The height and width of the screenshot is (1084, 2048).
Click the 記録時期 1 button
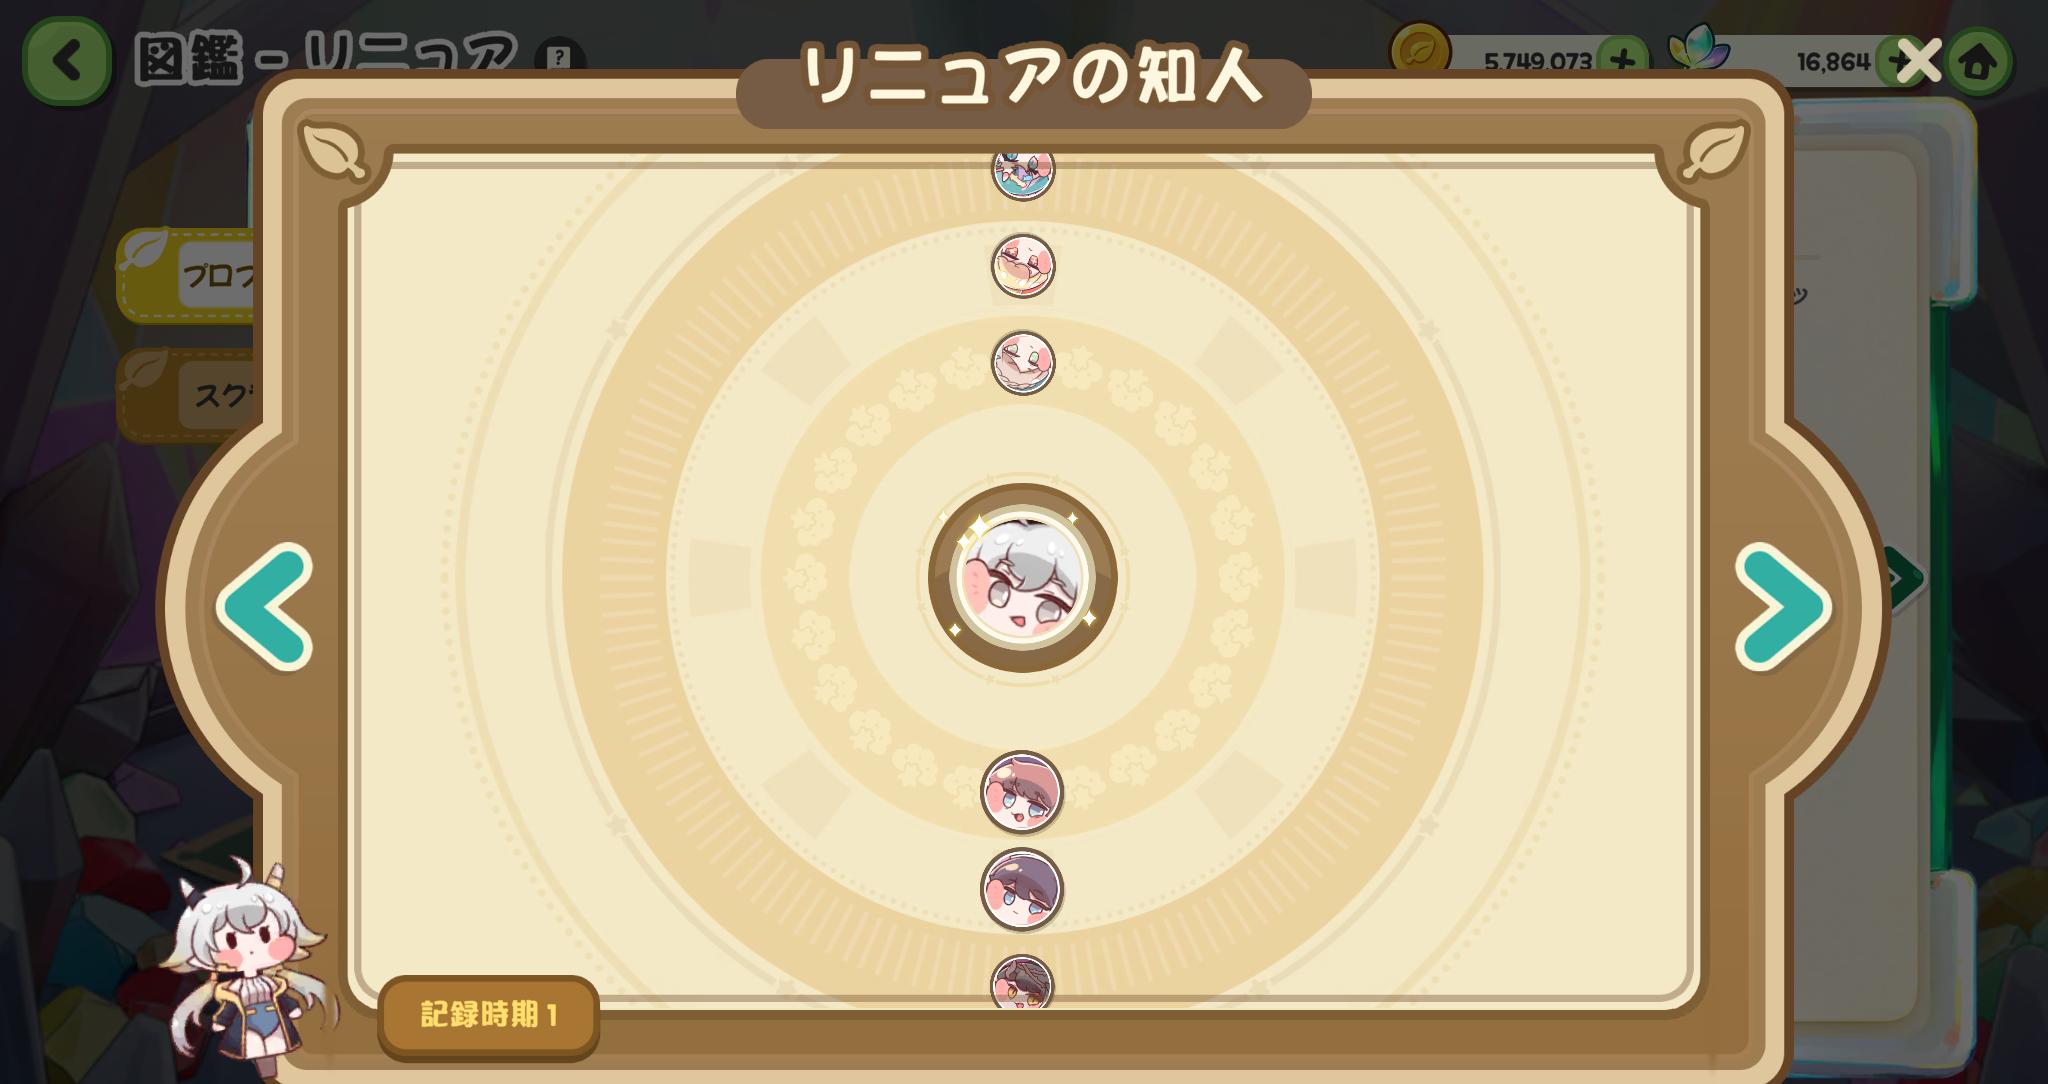[x=489, y=1015]
